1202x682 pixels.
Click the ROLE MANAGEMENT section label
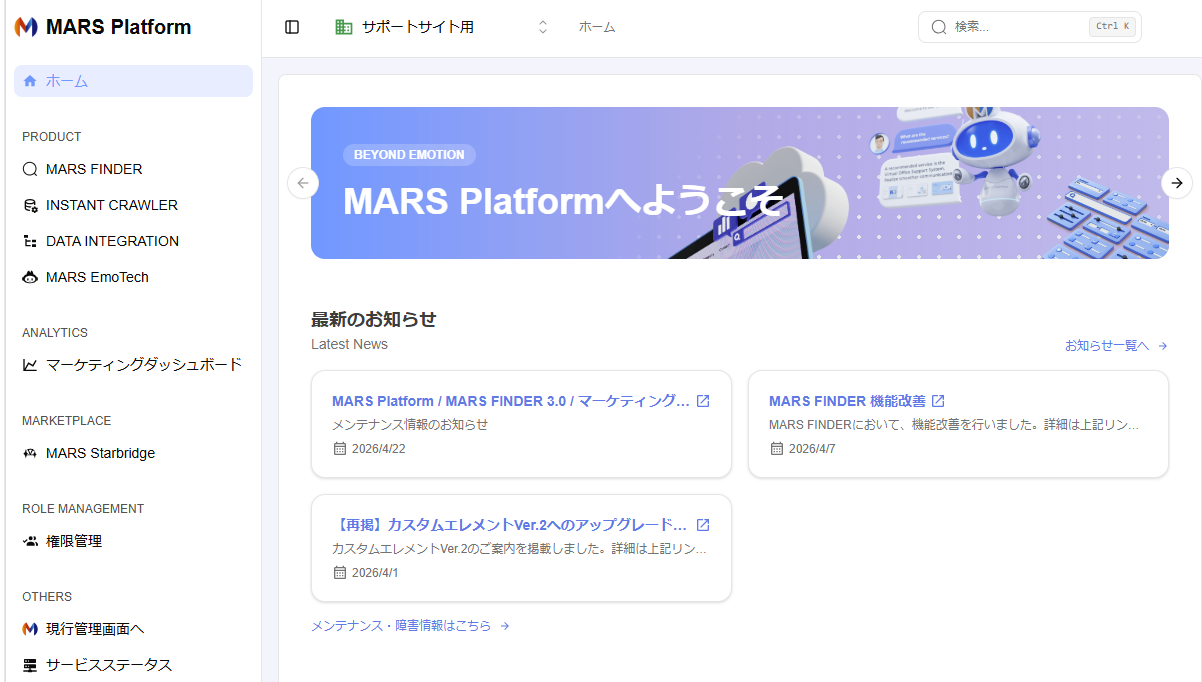click(x=83, y=509)
